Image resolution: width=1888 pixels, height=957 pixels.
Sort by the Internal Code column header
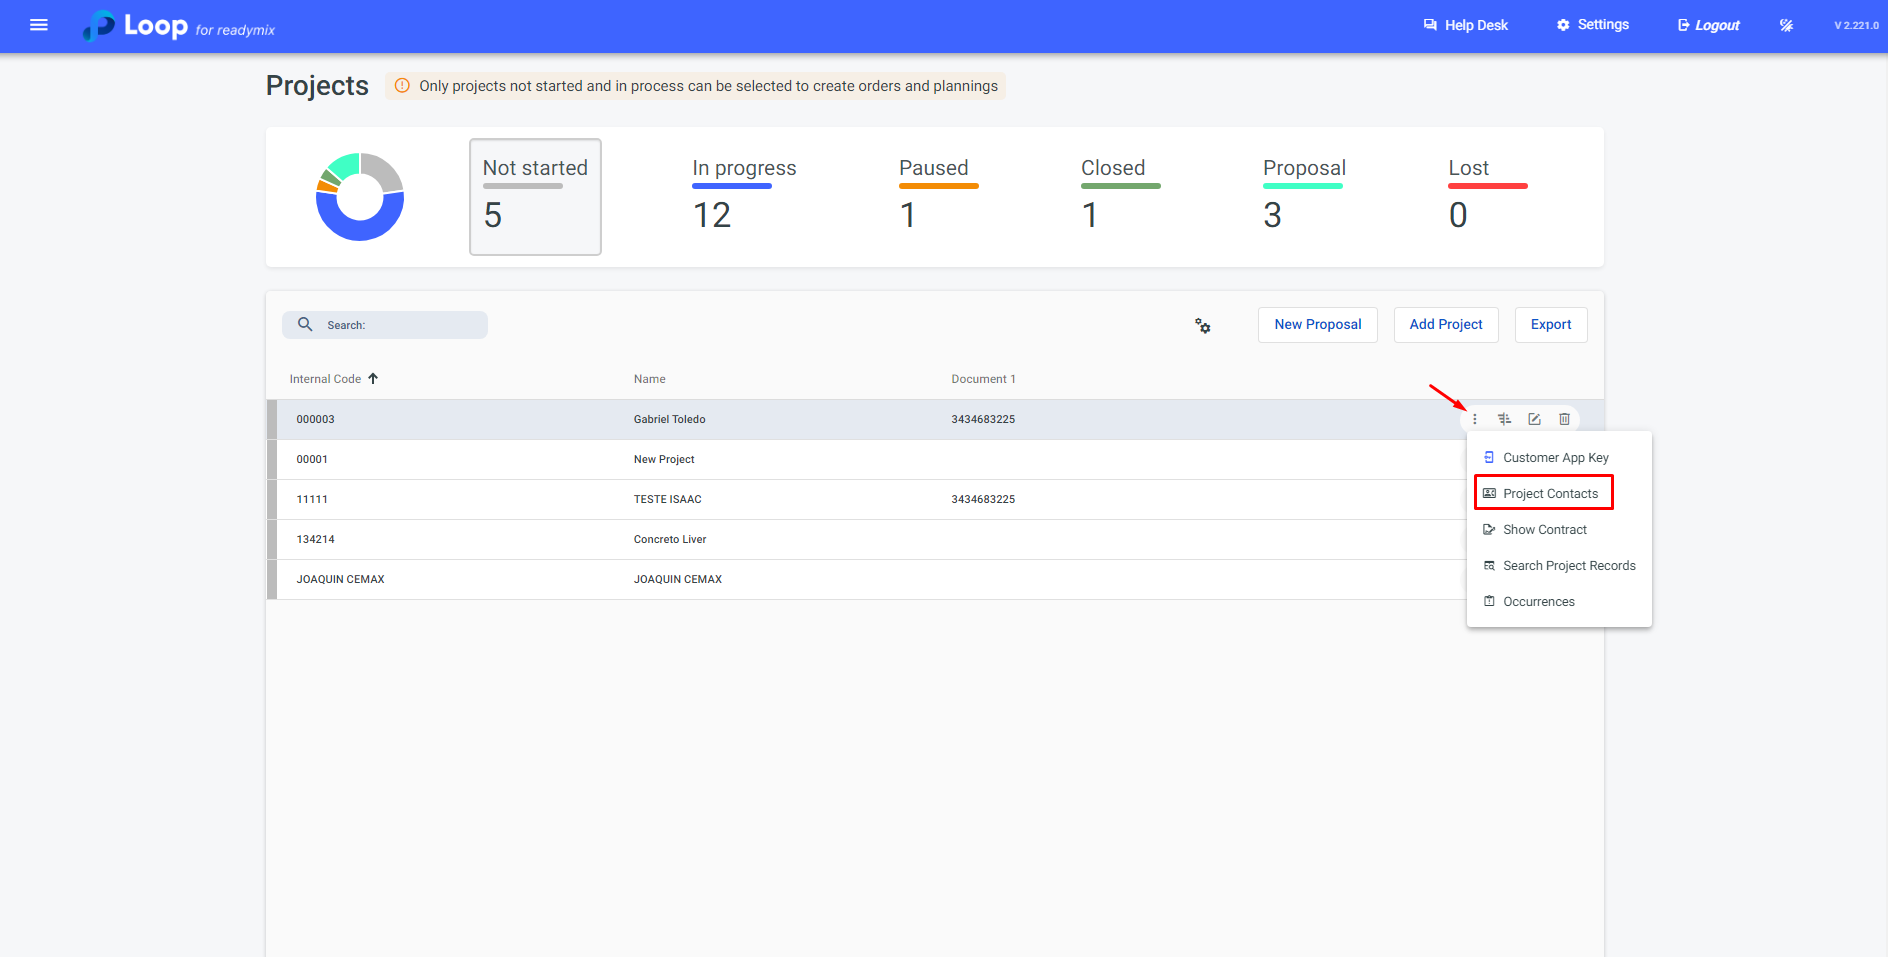coord(326,379)
